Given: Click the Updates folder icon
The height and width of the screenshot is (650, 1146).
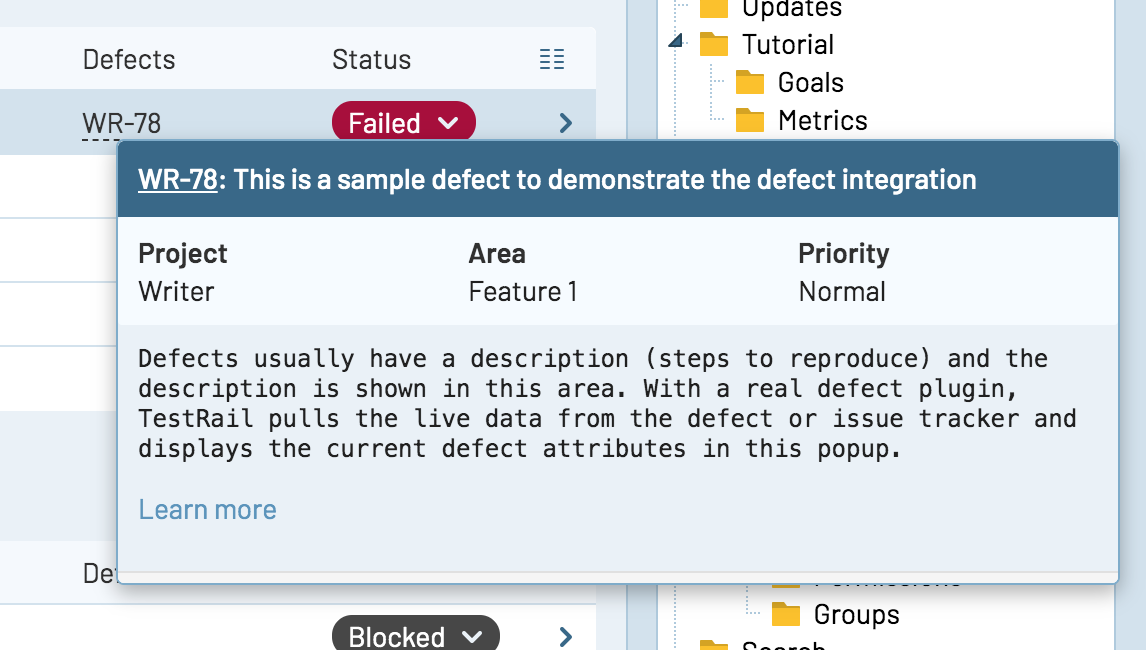Looking at the screenshot, I should pyautogui.click(x=714, y=9).
